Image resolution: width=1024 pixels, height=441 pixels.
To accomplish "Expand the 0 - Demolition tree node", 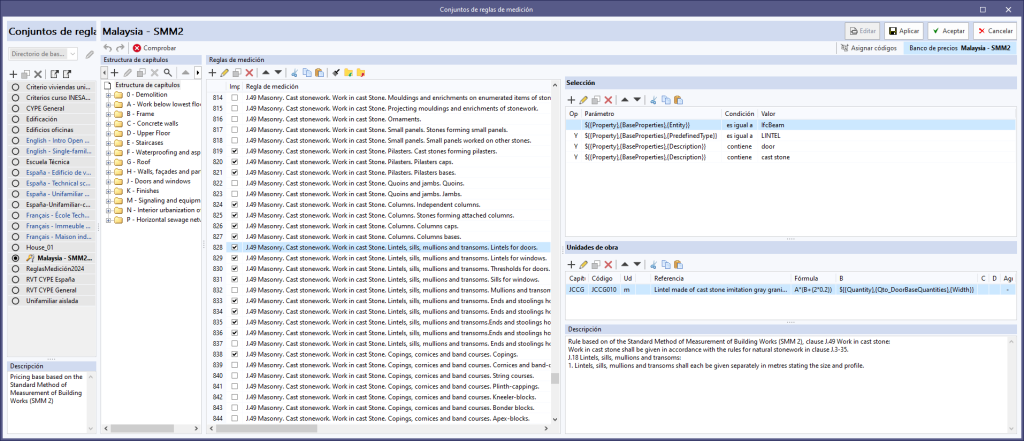I will [x=109, y=94].
